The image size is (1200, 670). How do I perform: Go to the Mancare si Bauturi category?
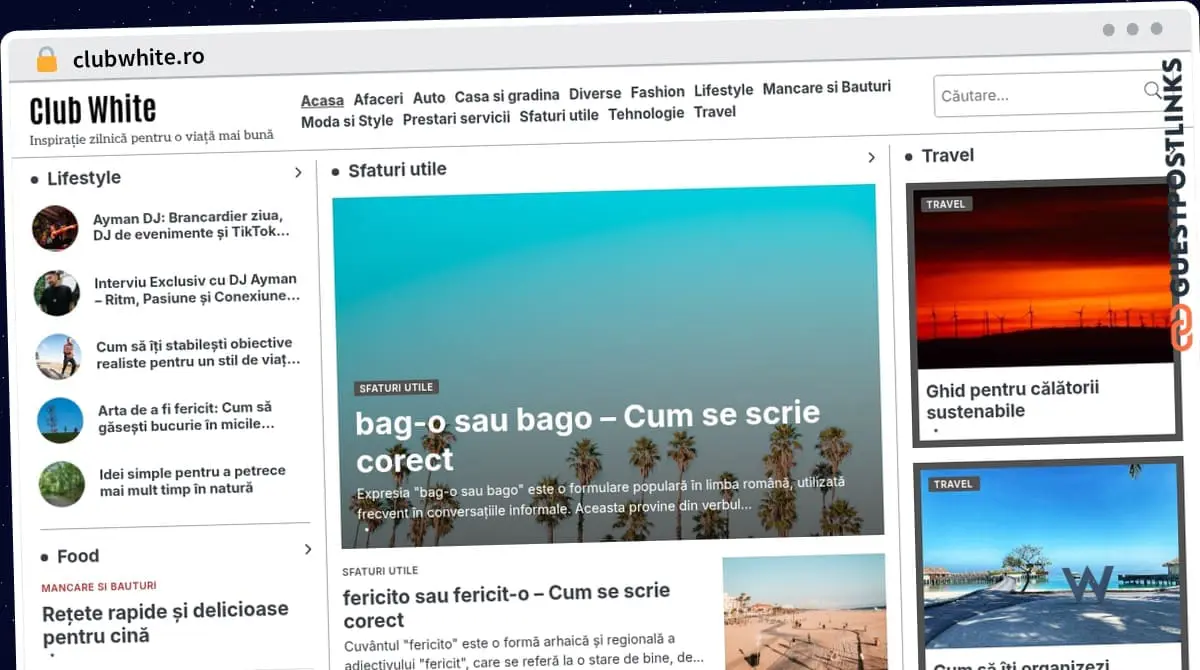[x=826, y=88]
